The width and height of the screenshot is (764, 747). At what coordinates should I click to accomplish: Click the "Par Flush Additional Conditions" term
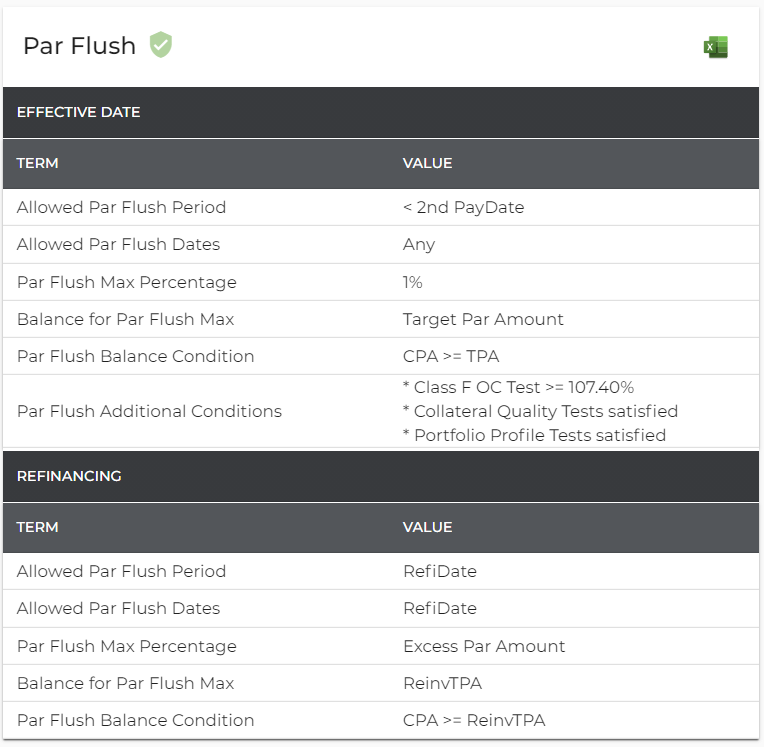click(x=149, y=411)
